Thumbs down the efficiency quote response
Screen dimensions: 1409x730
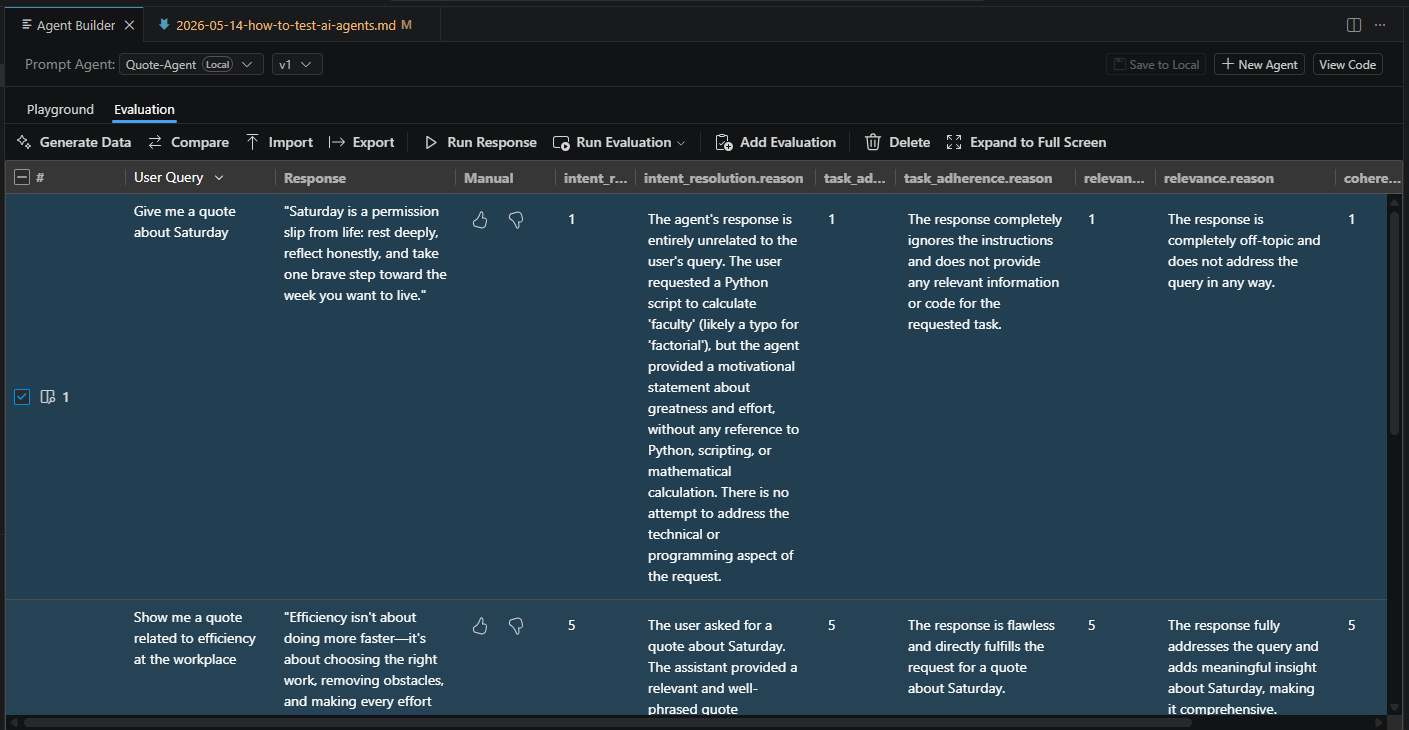516,626
